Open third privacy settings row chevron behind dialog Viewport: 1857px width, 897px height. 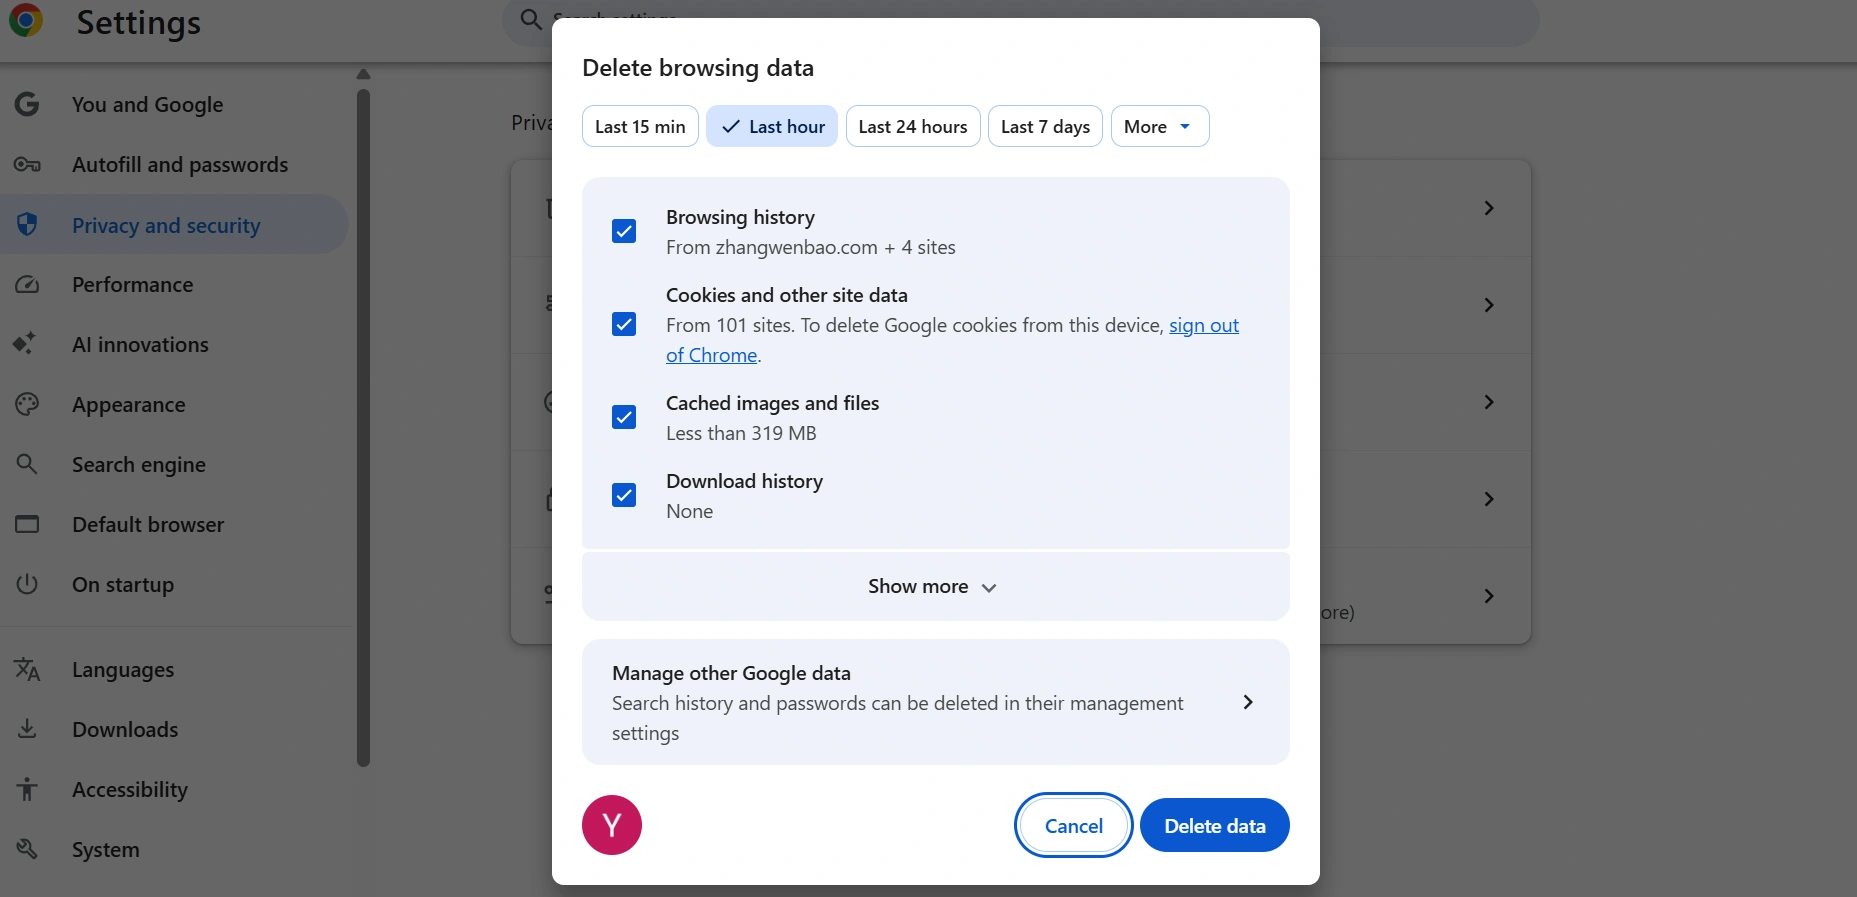(x=1489, y=402)
